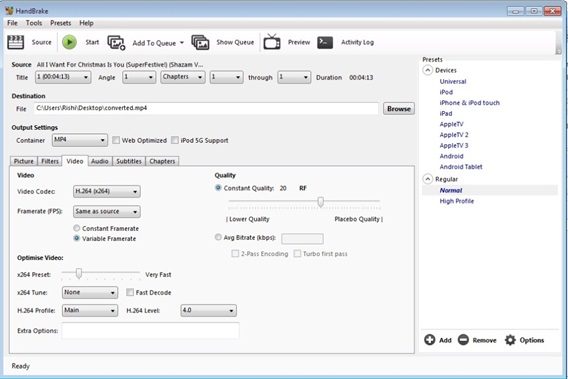Open the H.264 Profile dropdown
Viewport: 568px width, 379px height.
90,311
